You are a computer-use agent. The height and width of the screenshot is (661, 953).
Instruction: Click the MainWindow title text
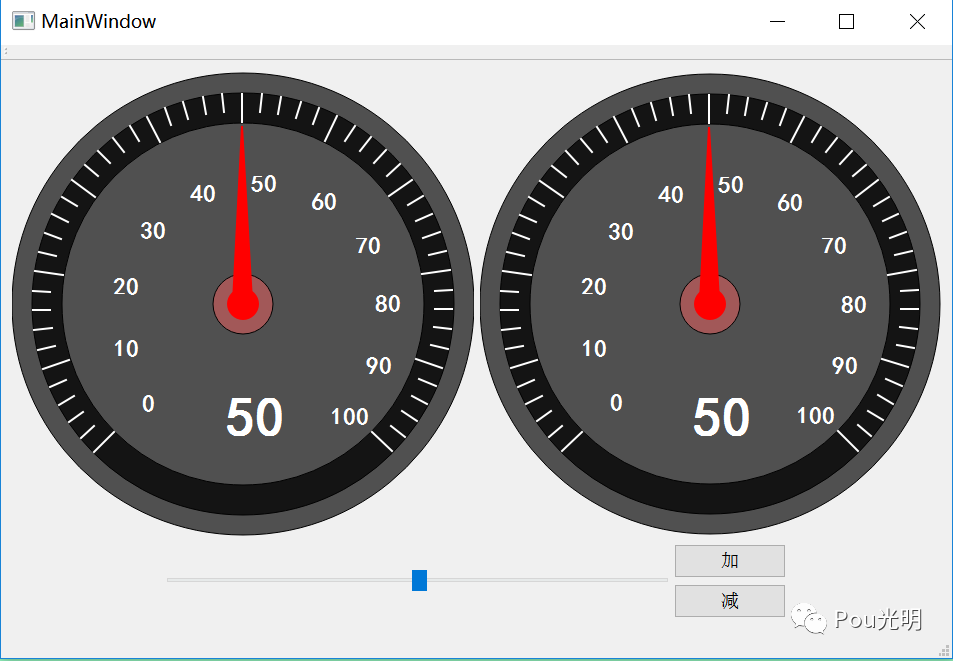point(99,22)
